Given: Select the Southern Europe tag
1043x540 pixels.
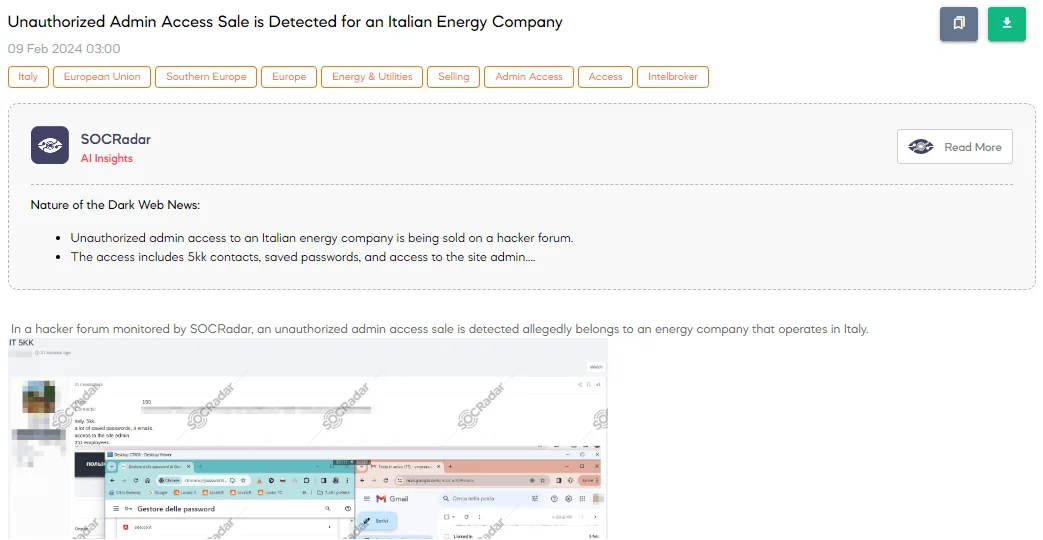Looking at the screenshot, I should coord(206,76).
